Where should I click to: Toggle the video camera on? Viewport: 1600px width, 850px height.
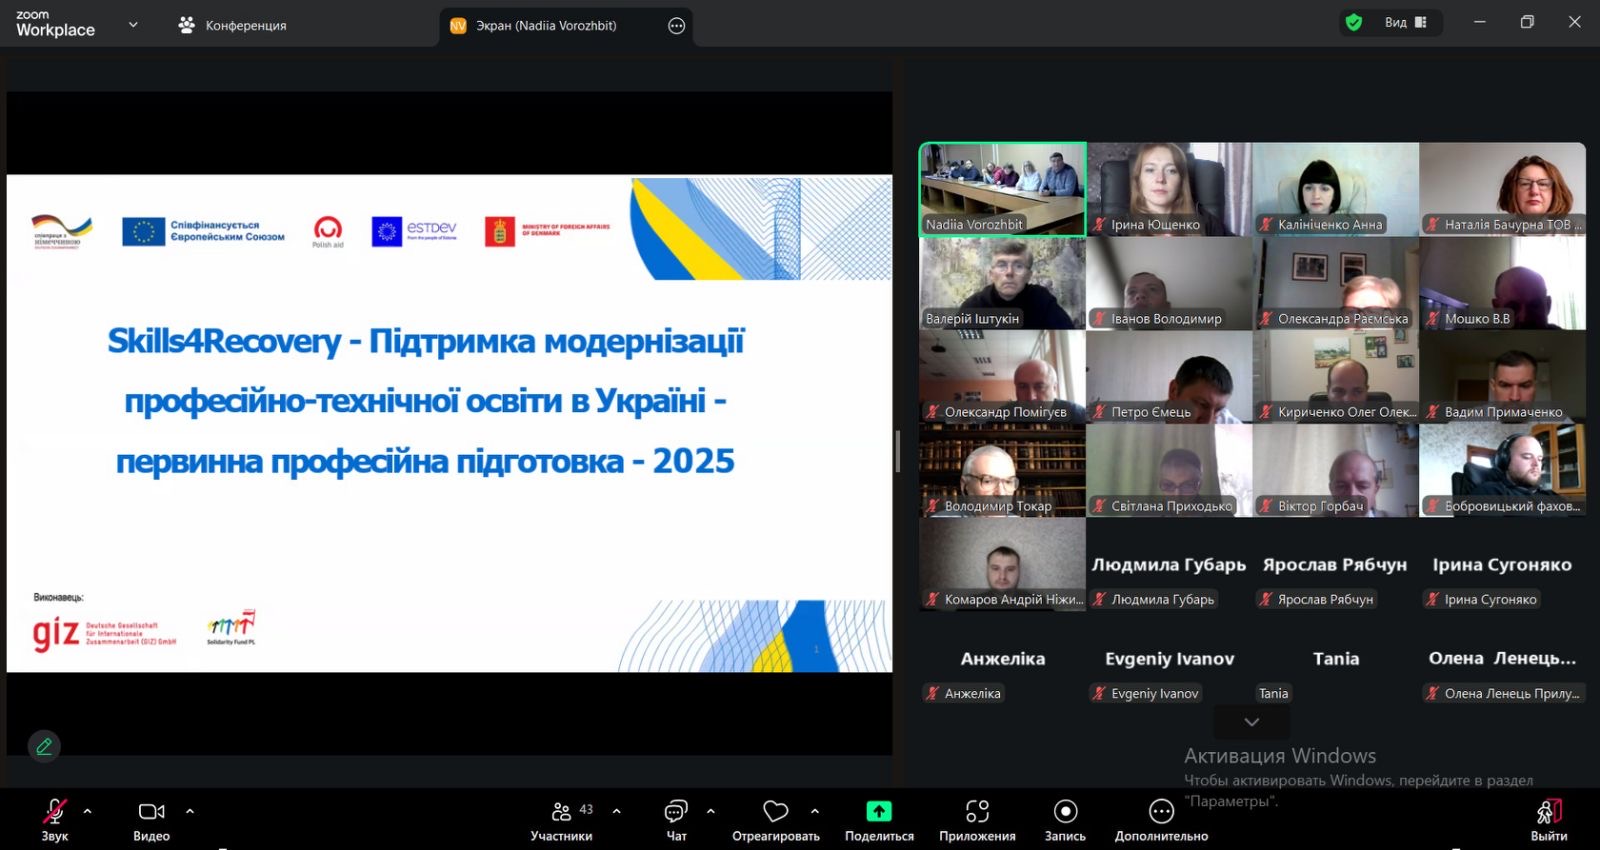click(x=152, y=820)
